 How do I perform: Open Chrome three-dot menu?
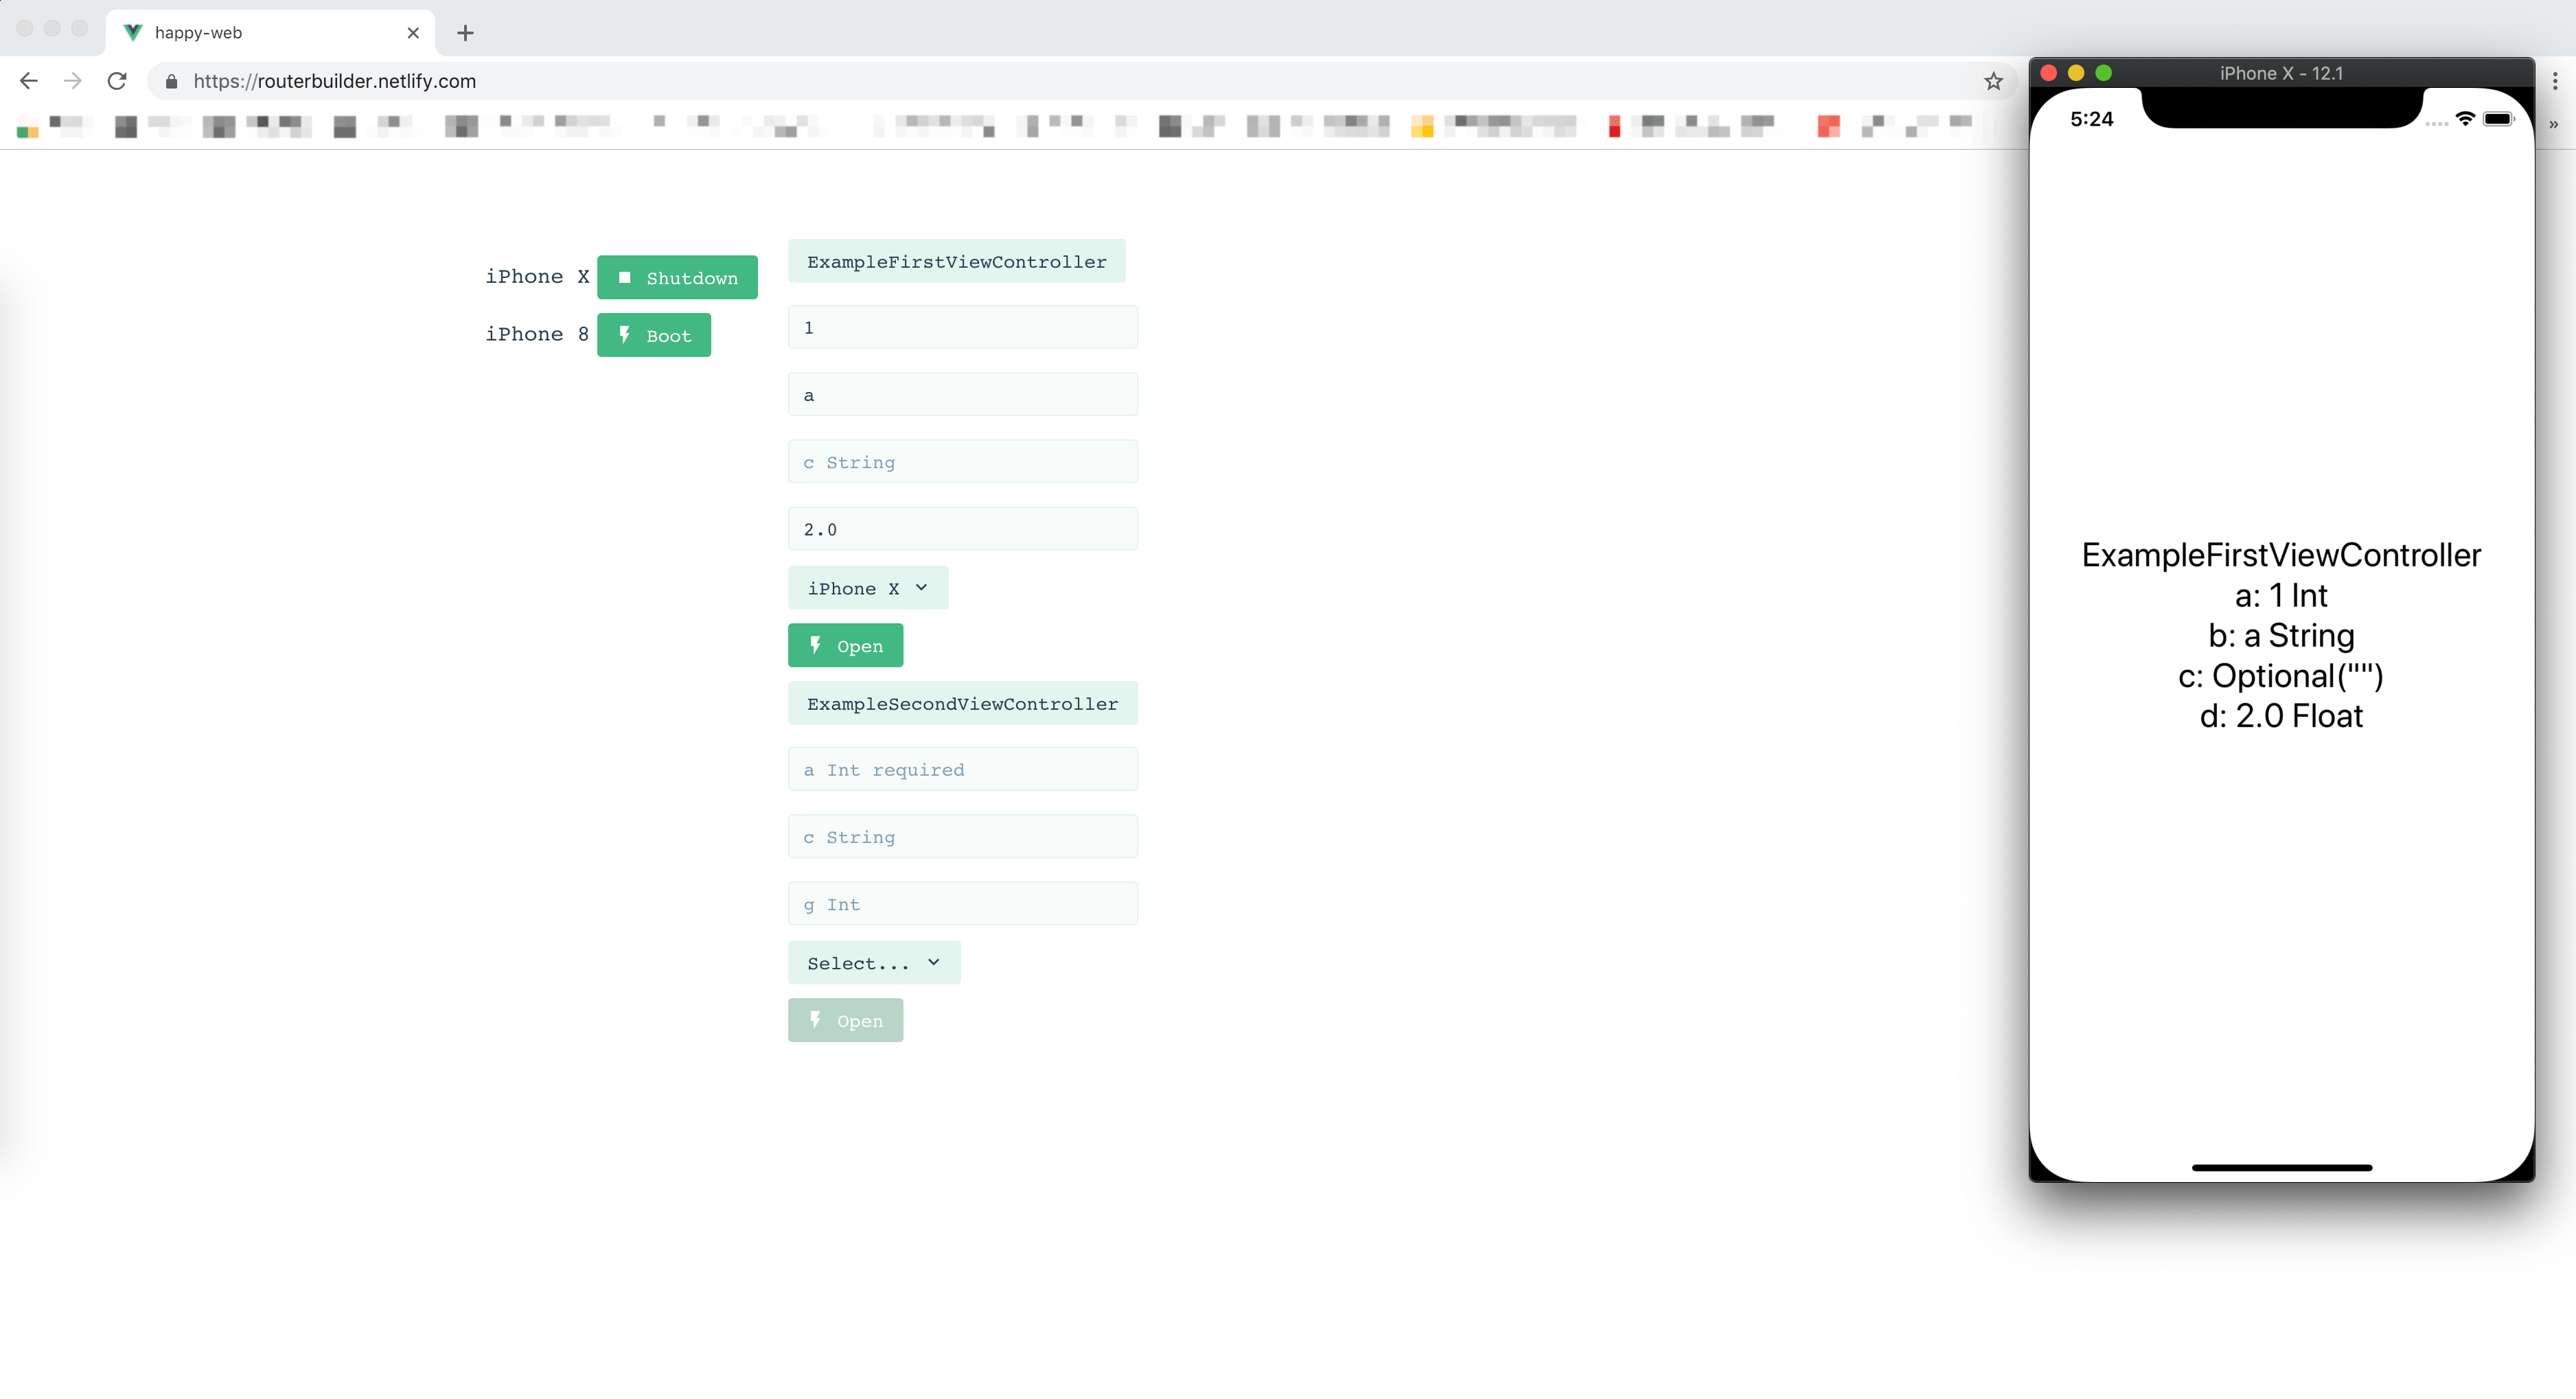tap(2554, 81)
